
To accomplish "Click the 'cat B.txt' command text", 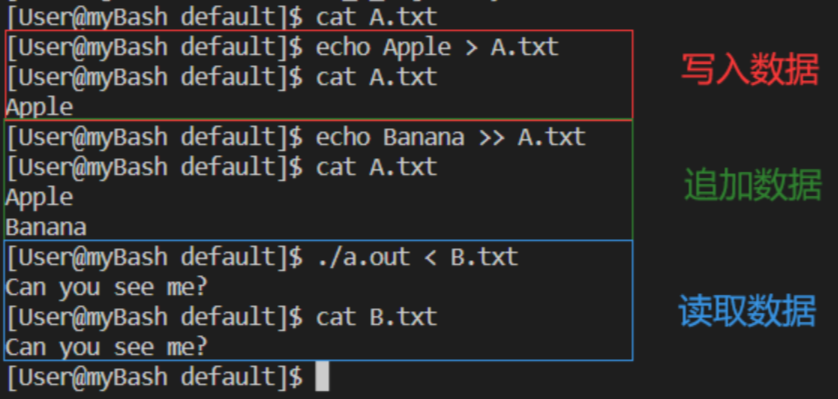I will pyautogui.click(x=377, y=317).
